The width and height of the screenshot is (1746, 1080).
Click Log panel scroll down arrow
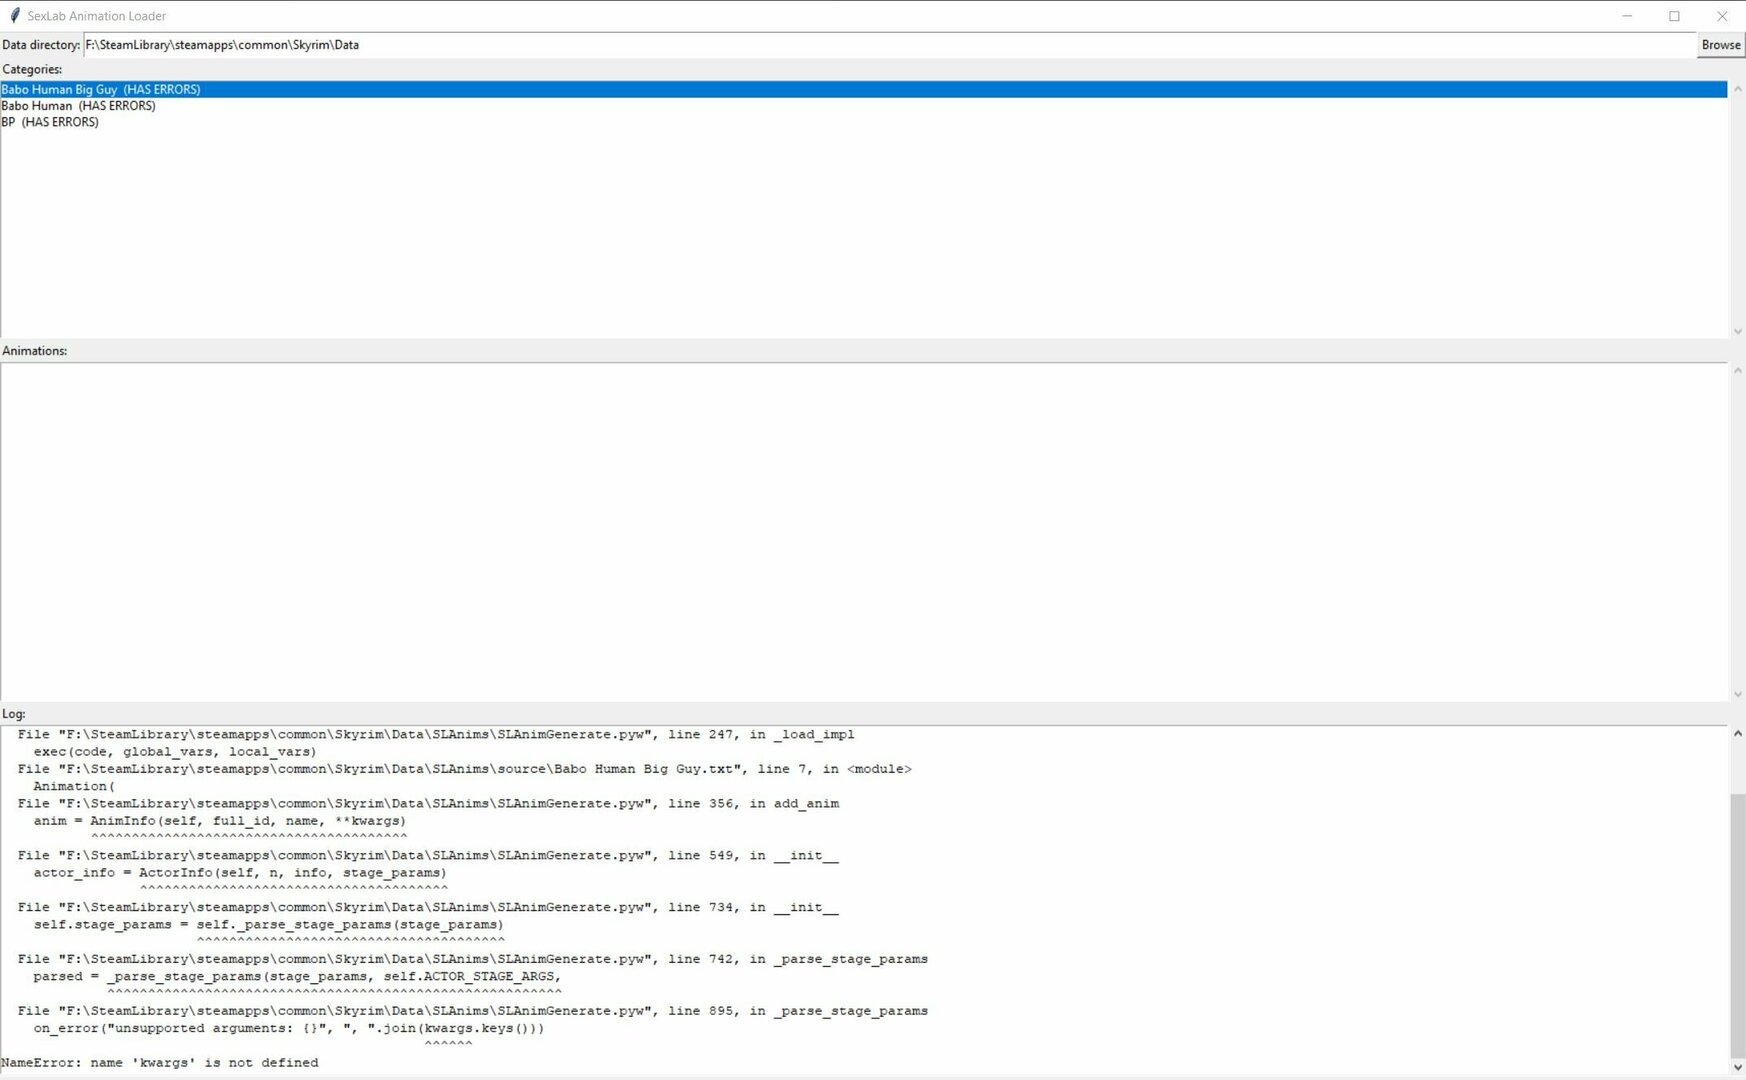pyautogui.click(x=1737, y=1068)
